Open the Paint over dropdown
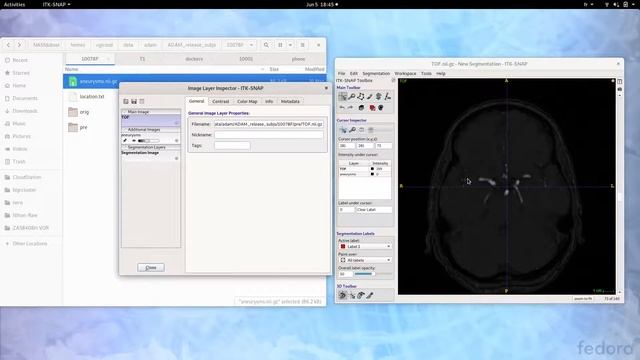 pyautogui.click(x=365, y=260)
